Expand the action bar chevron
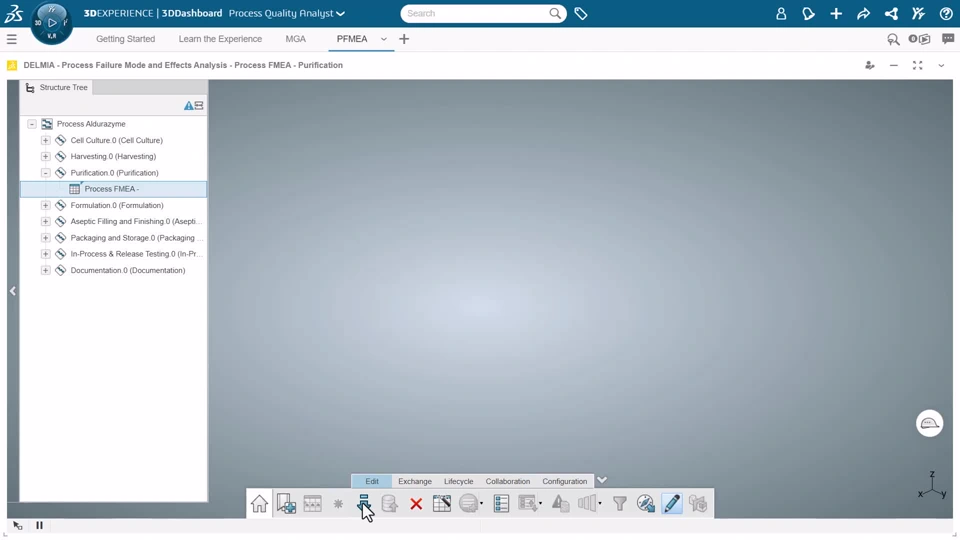Viewport: 960px width, 540px height. click(602, 481)
